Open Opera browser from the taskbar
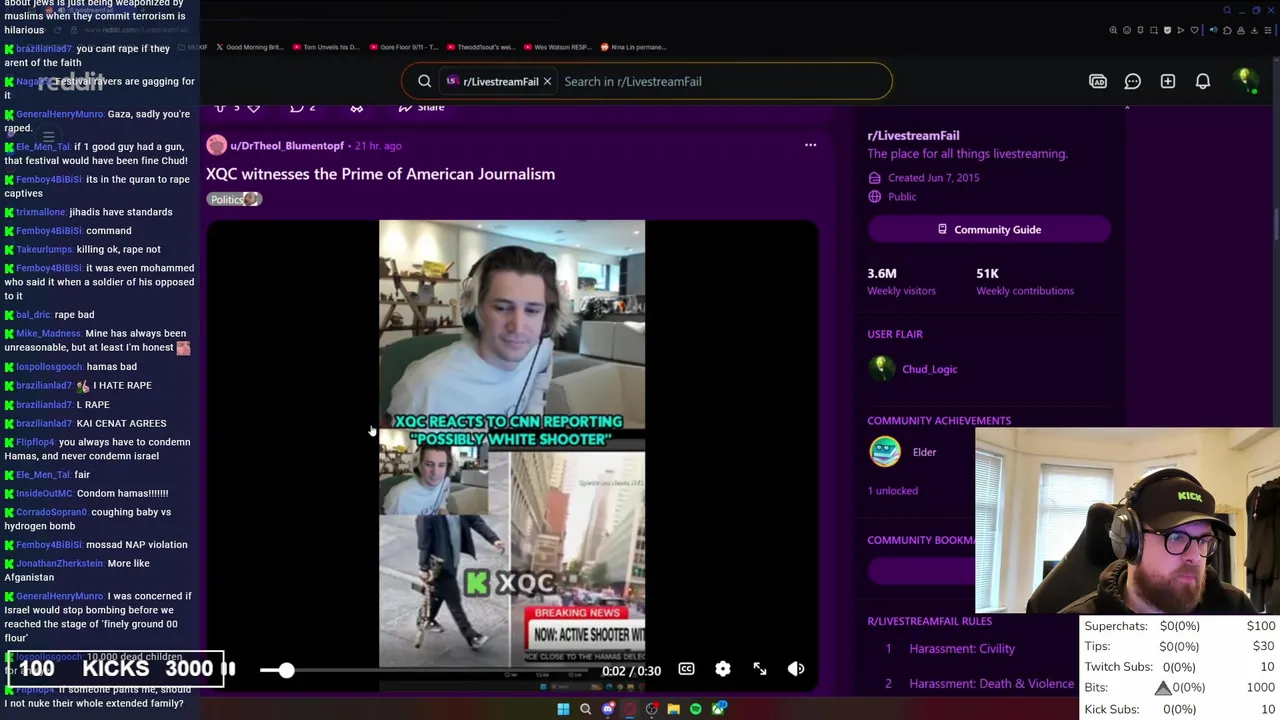This screenshot has height=720, width=1280. click(x=629, y=709)
